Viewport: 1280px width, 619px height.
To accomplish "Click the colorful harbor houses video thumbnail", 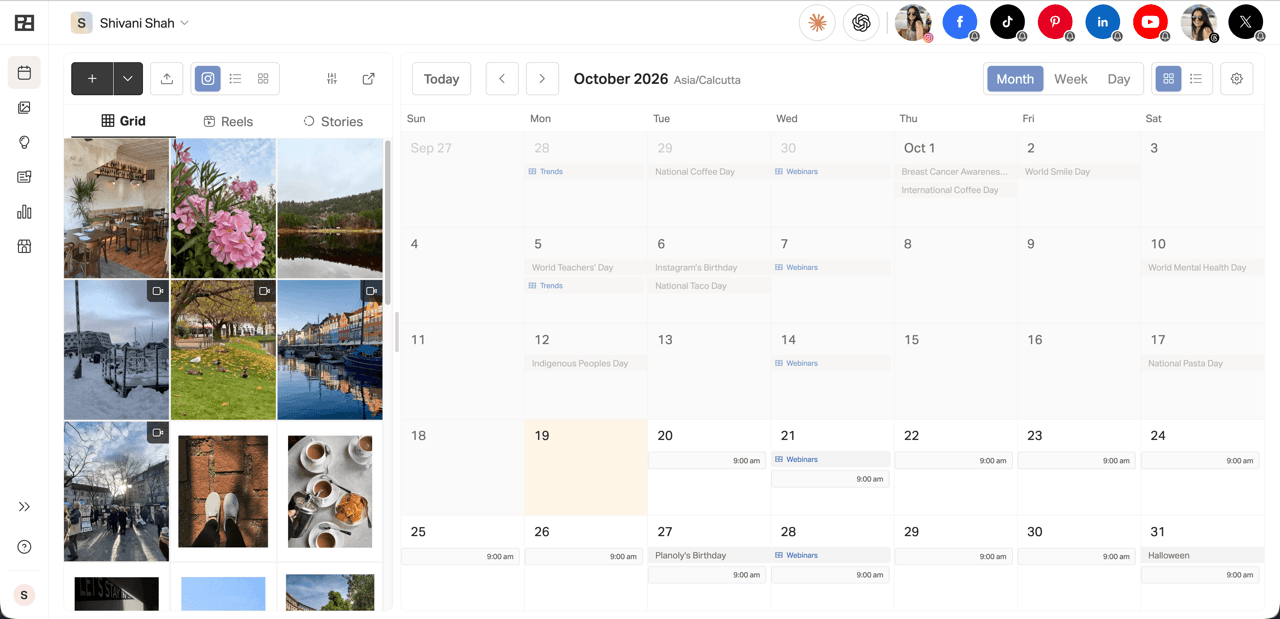I will click(330, 350).
